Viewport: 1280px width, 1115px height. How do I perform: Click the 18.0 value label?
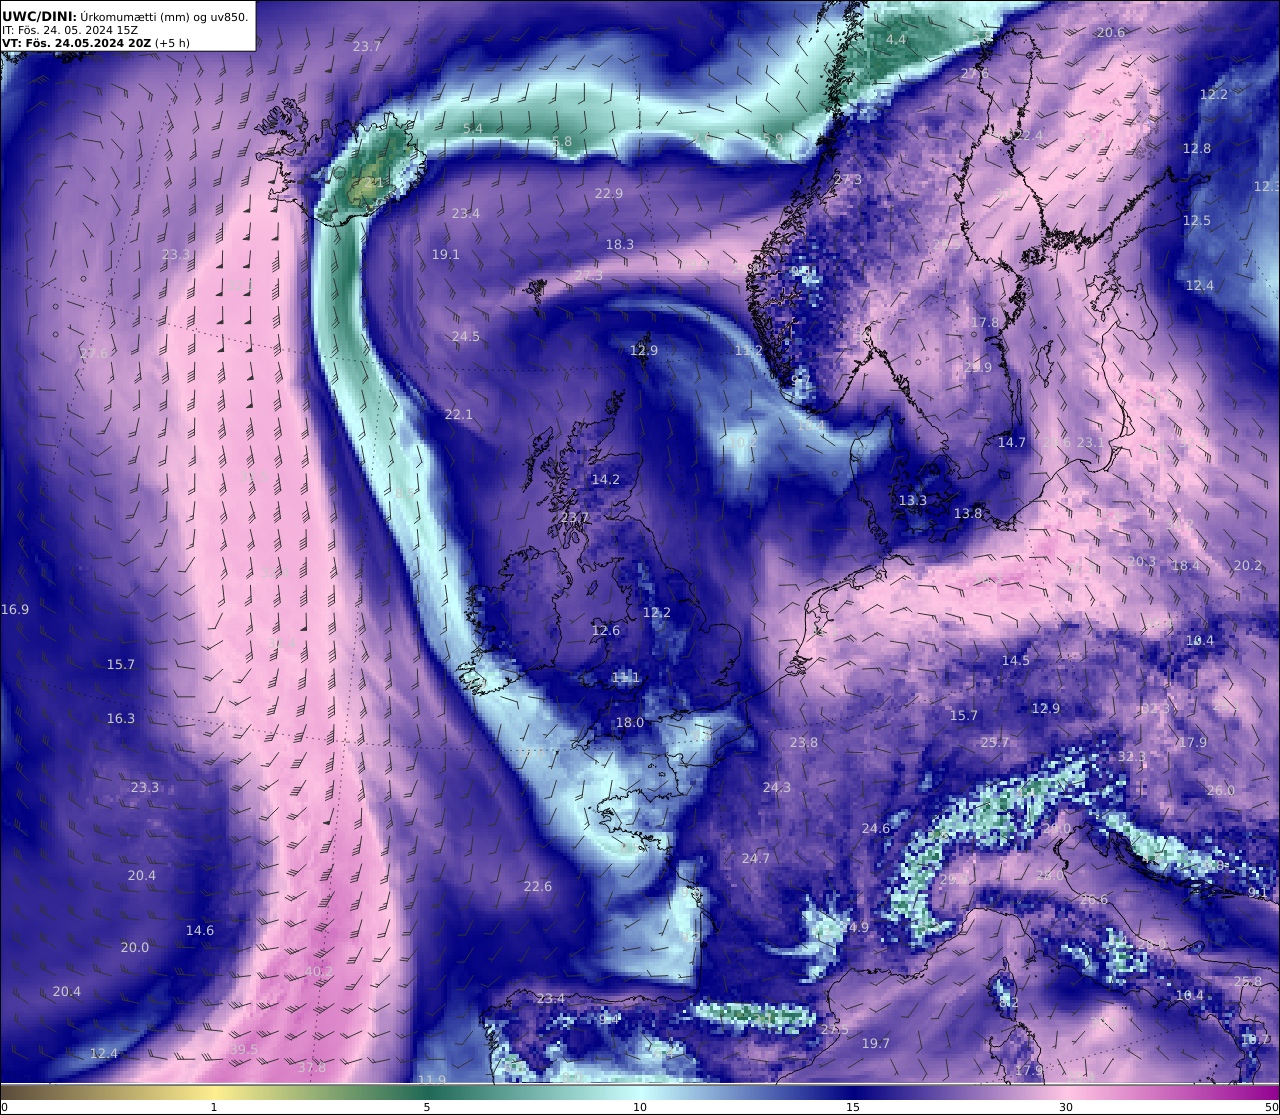point(629,723)
